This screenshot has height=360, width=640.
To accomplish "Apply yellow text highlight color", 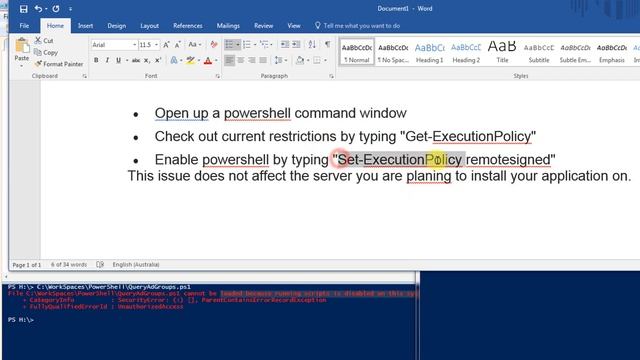I will [x=190, y=60].
